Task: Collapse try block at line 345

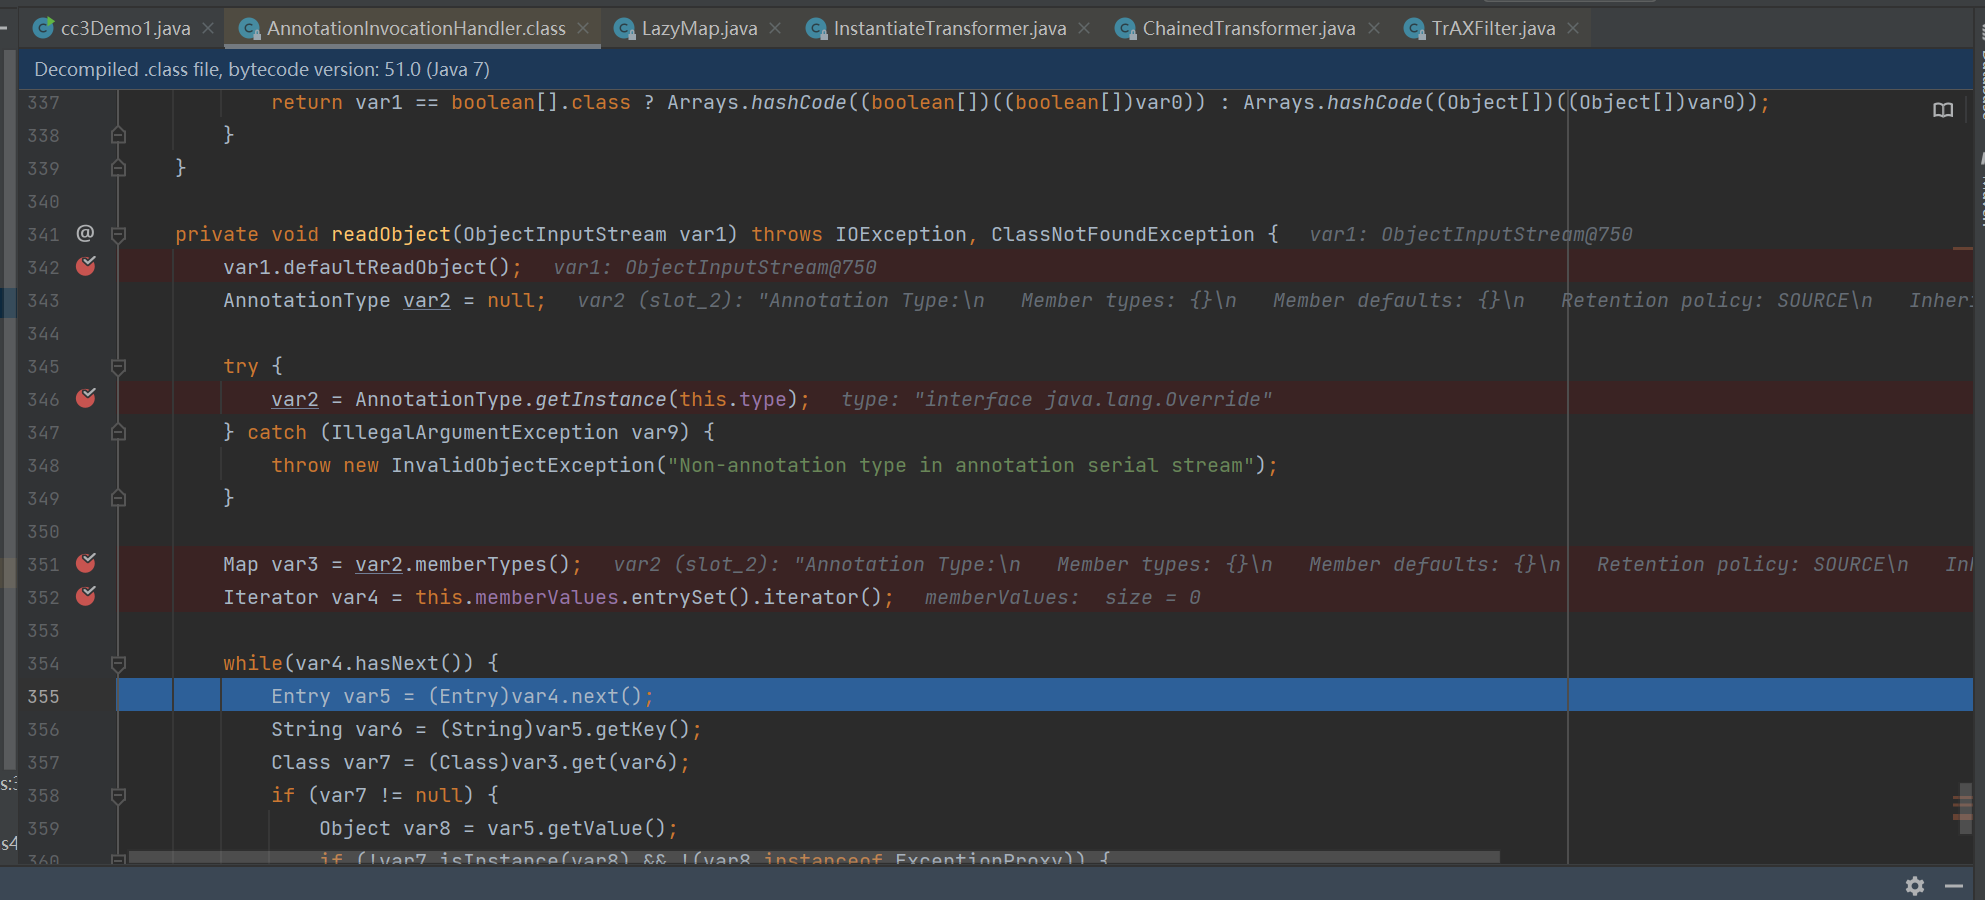Action: (x=118, y=367)
